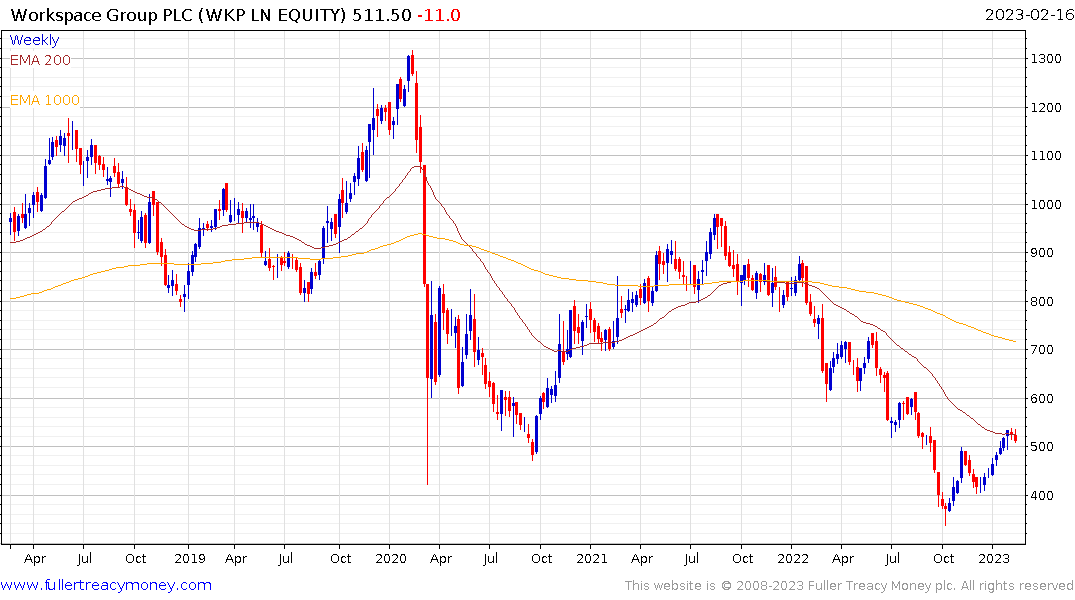Click the 1100 price axis label
This screenshot has width=1075, height=600.
click(x=1046, y=156)
